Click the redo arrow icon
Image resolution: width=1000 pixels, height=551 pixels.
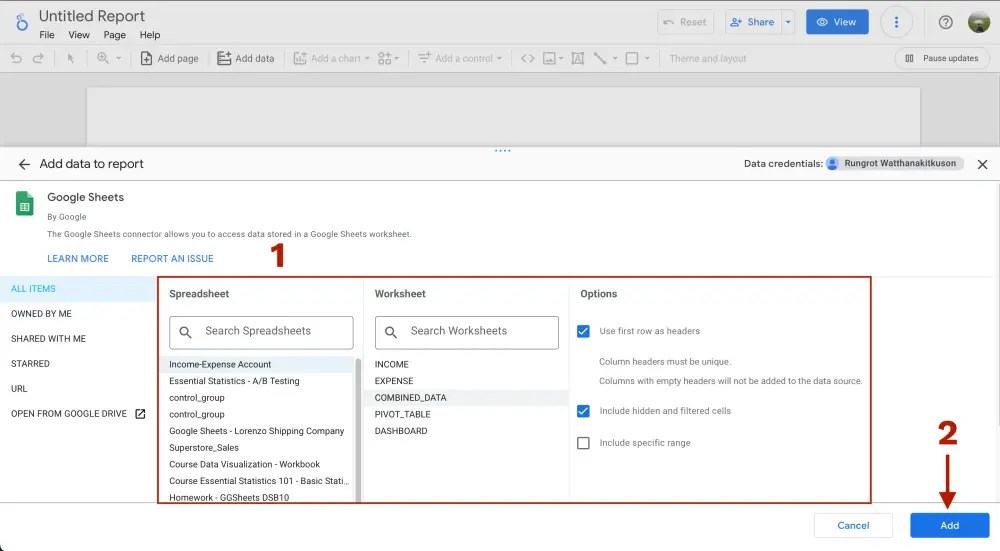point(38,59)
